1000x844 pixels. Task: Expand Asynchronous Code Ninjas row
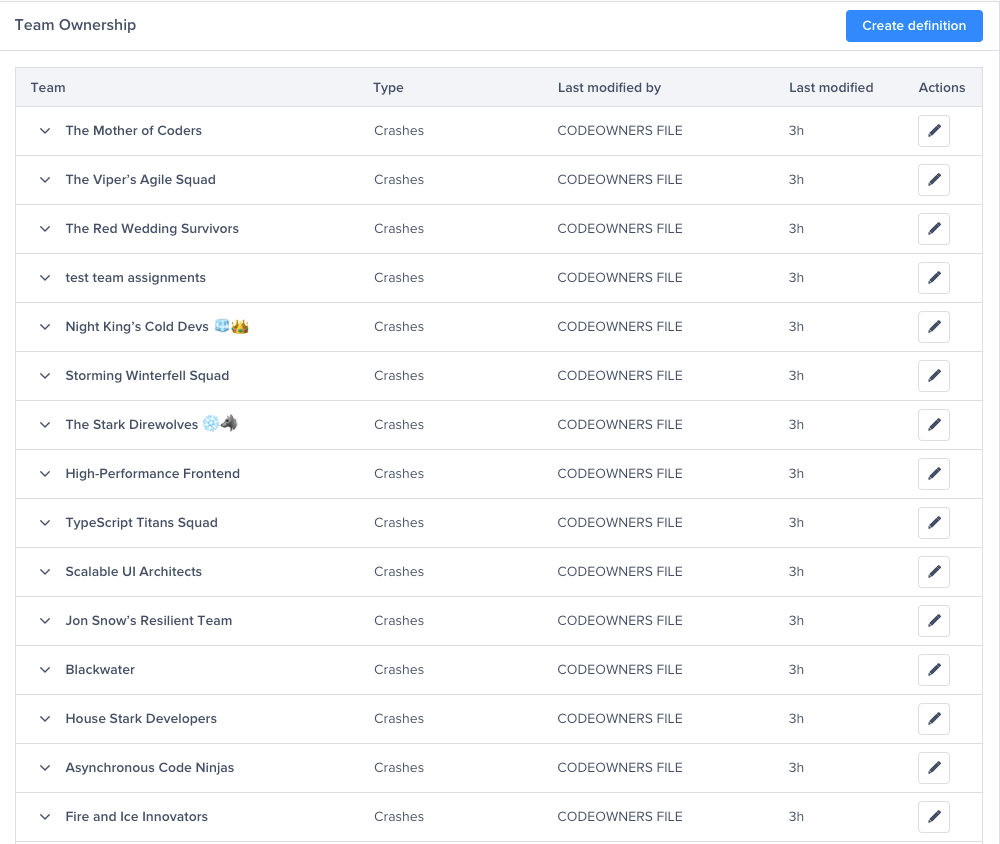point(44,767)
